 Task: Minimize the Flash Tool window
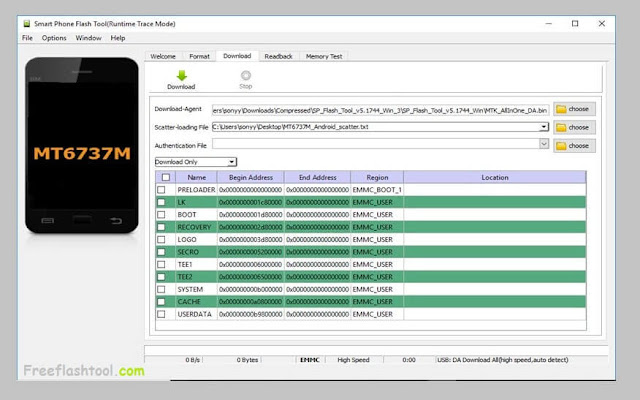point(549,24)
